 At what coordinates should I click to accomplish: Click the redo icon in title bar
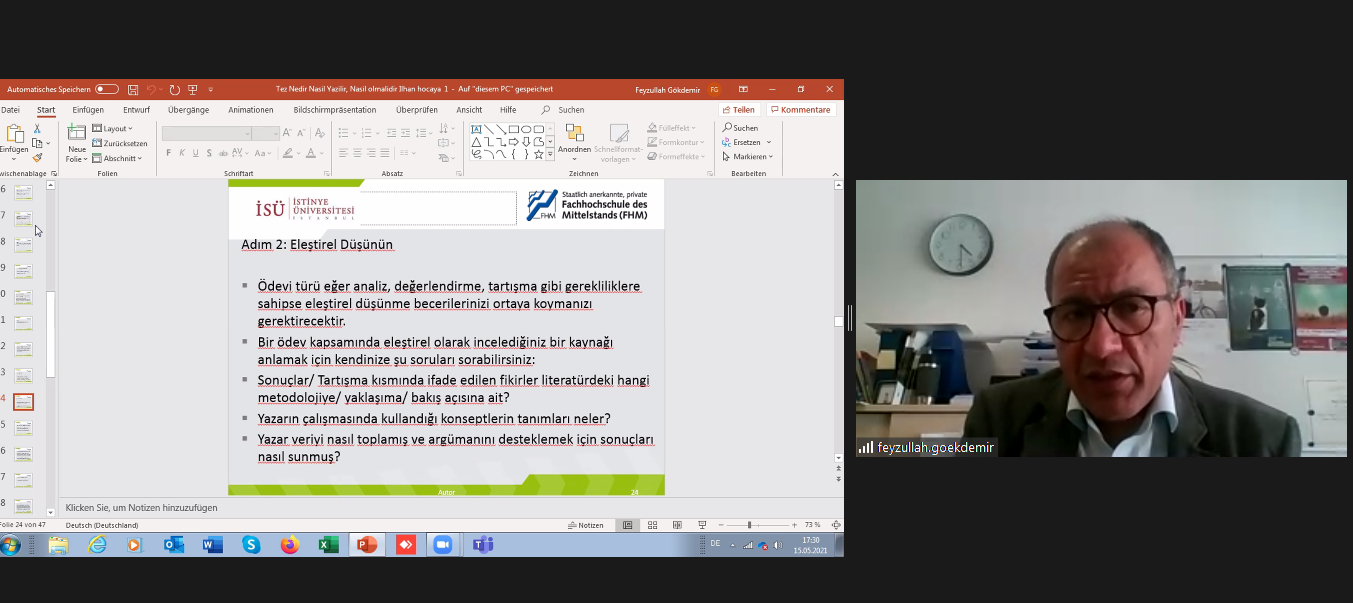(175, 89)
